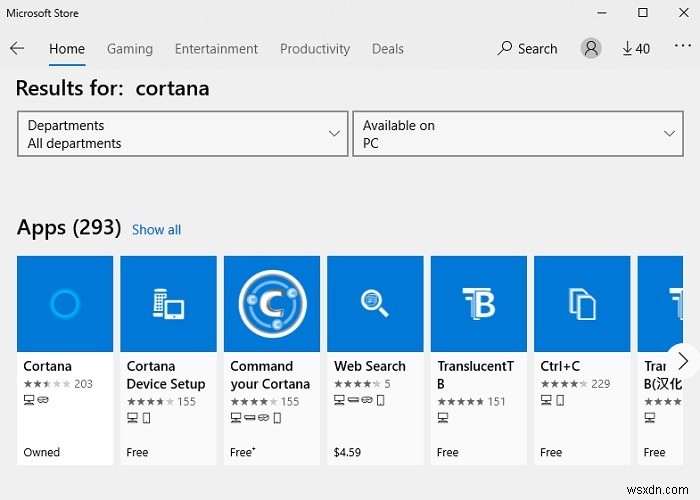700x500 pixels.
Task: Open the See more ellipsis menu
Action: 683,45
